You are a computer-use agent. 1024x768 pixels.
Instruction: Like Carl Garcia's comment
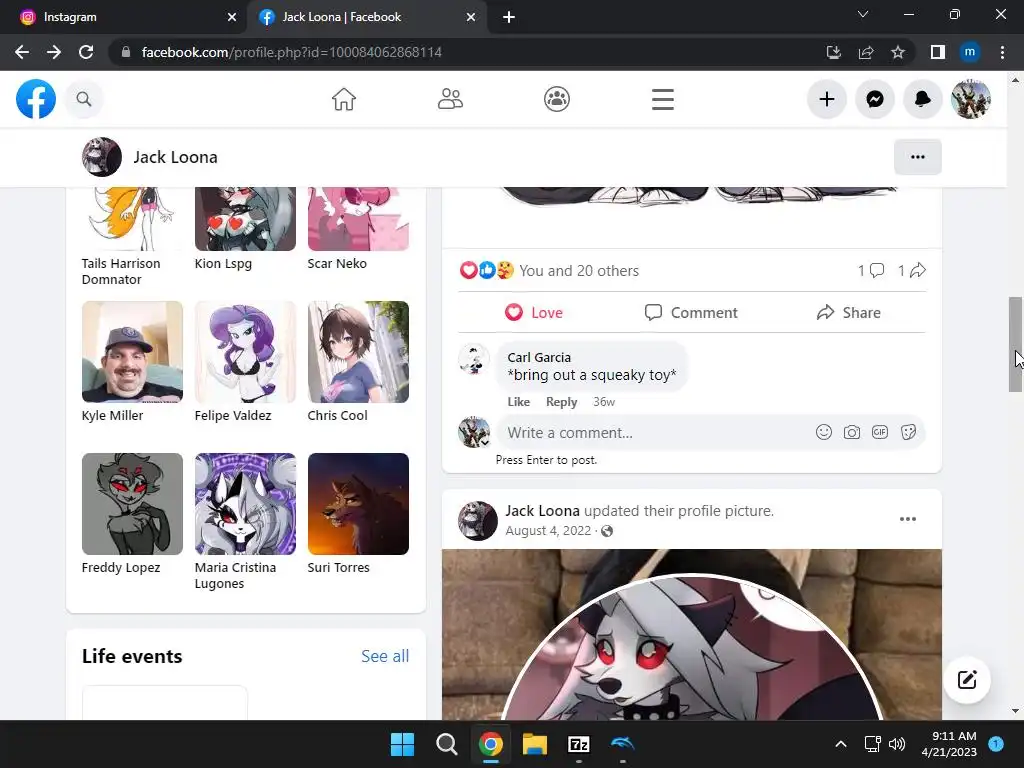click(519, 402)
